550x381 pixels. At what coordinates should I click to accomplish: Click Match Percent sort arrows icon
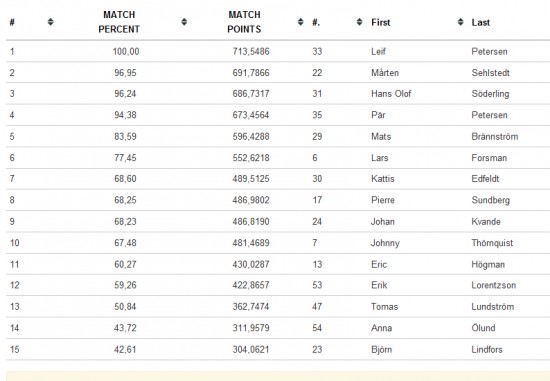tap(184, 22)
